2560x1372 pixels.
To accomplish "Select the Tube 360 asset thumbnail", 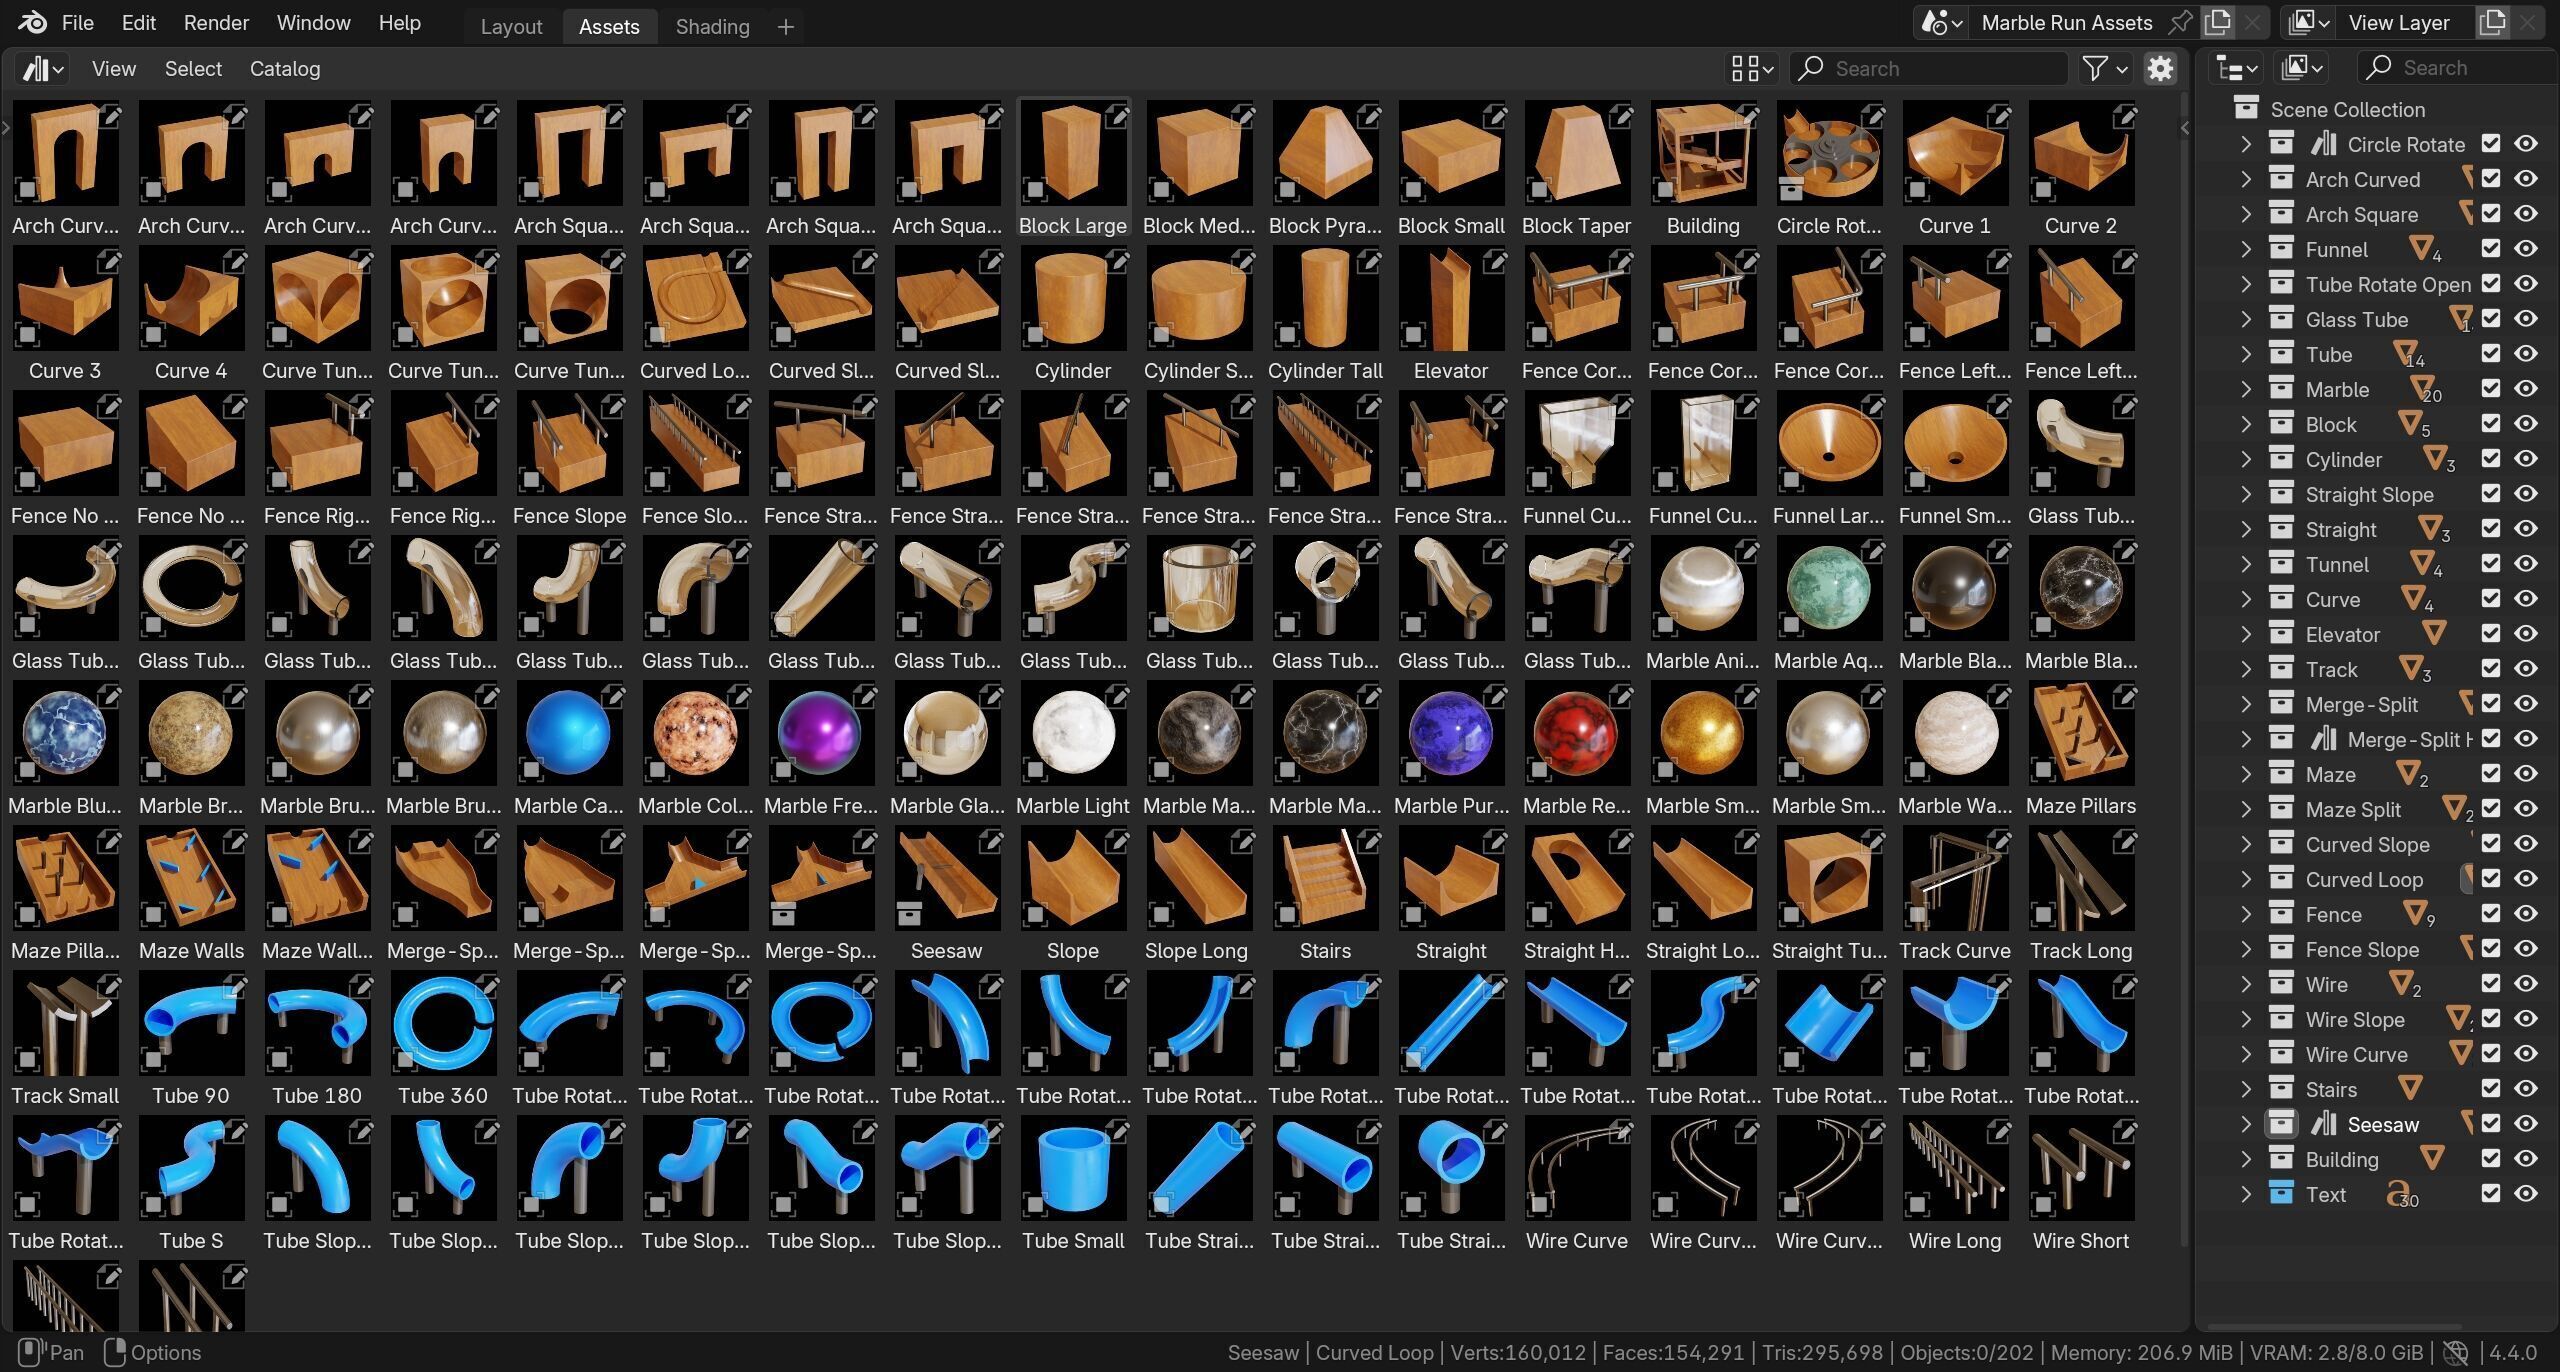I will pos(443,1025).
